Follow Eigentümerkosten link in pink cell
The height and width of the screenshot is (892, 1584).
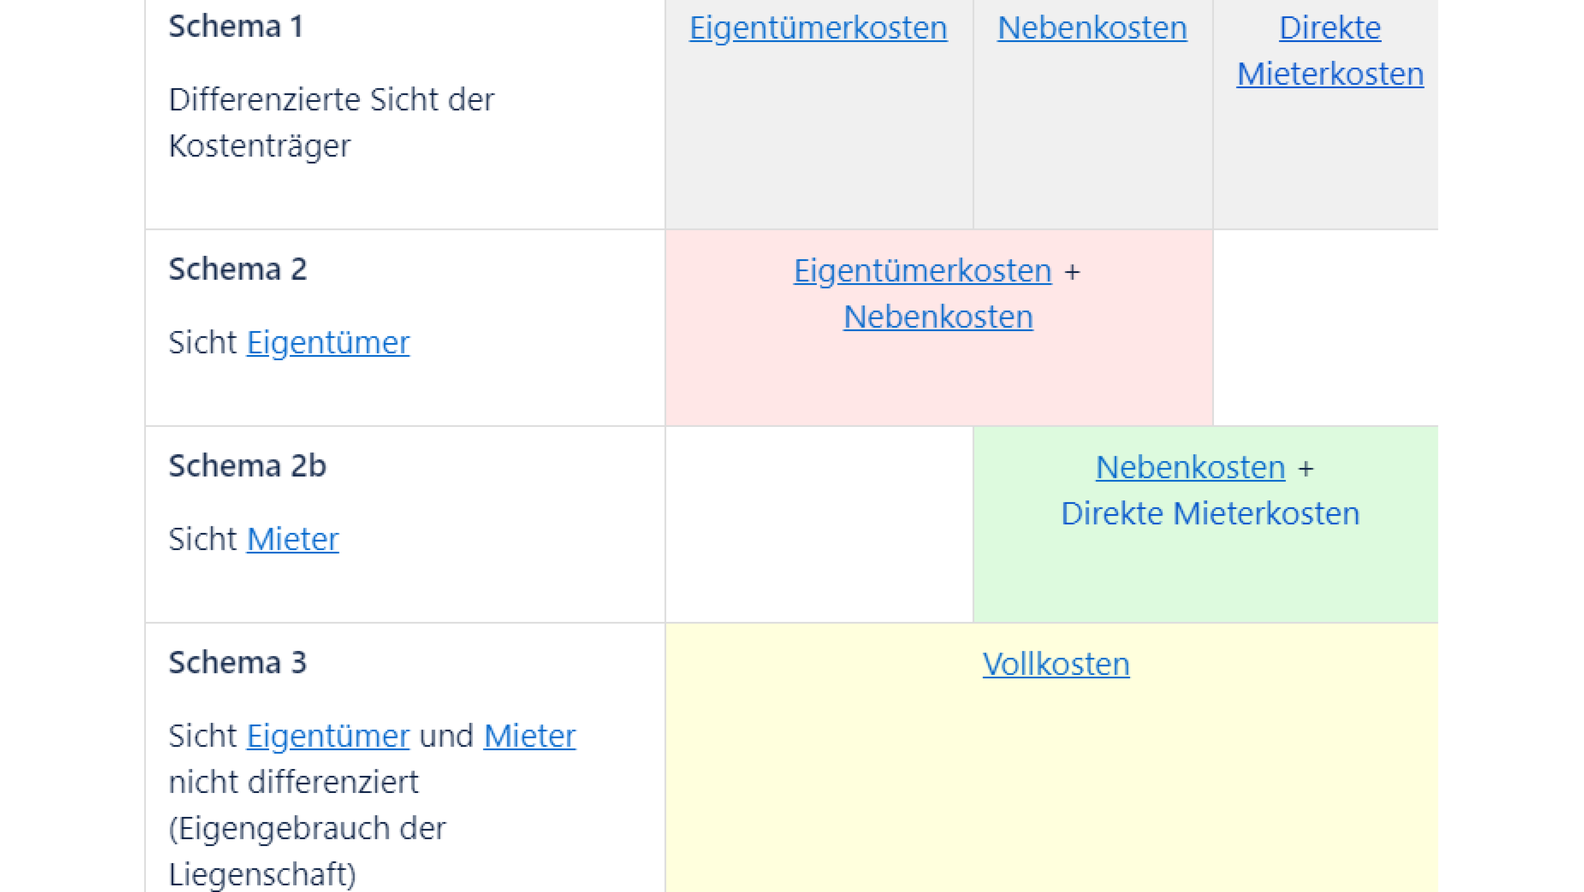coord(922,271)
